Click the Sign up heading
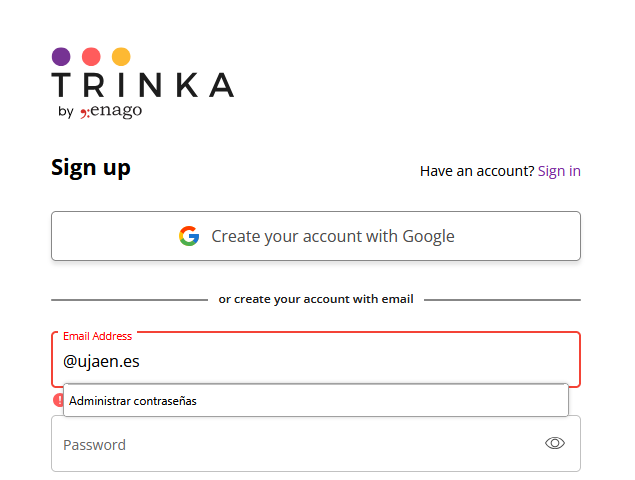Screen dimensions: 635x480 click(x=91, y=168)
